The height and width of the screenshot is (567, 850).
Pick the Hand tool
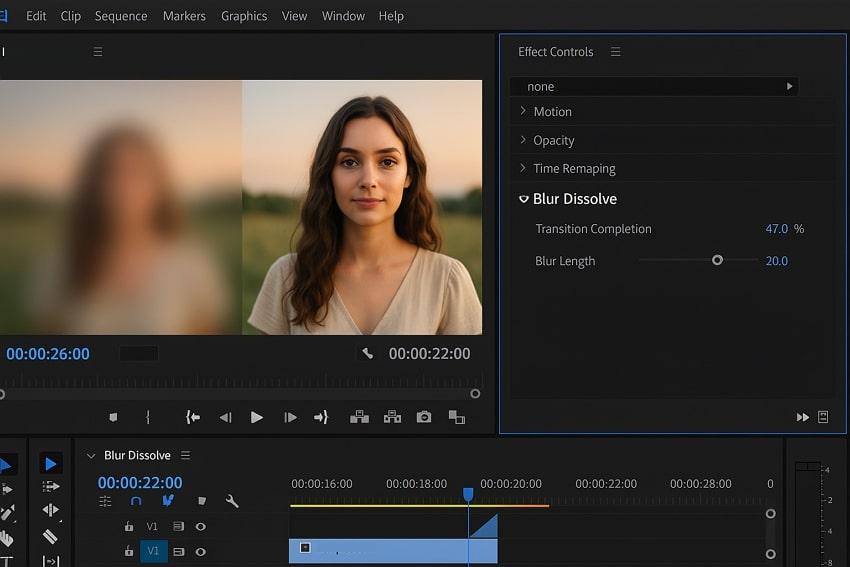7,538
